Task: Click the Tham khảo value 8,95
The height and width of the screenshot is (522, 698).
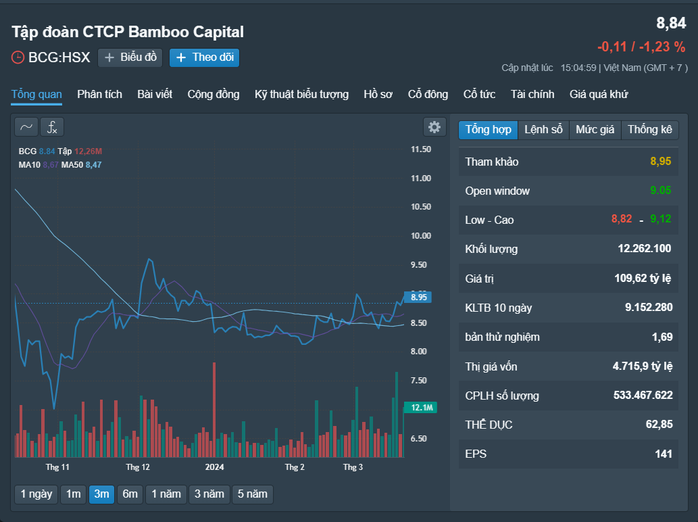Action: [x=661, y=161]
